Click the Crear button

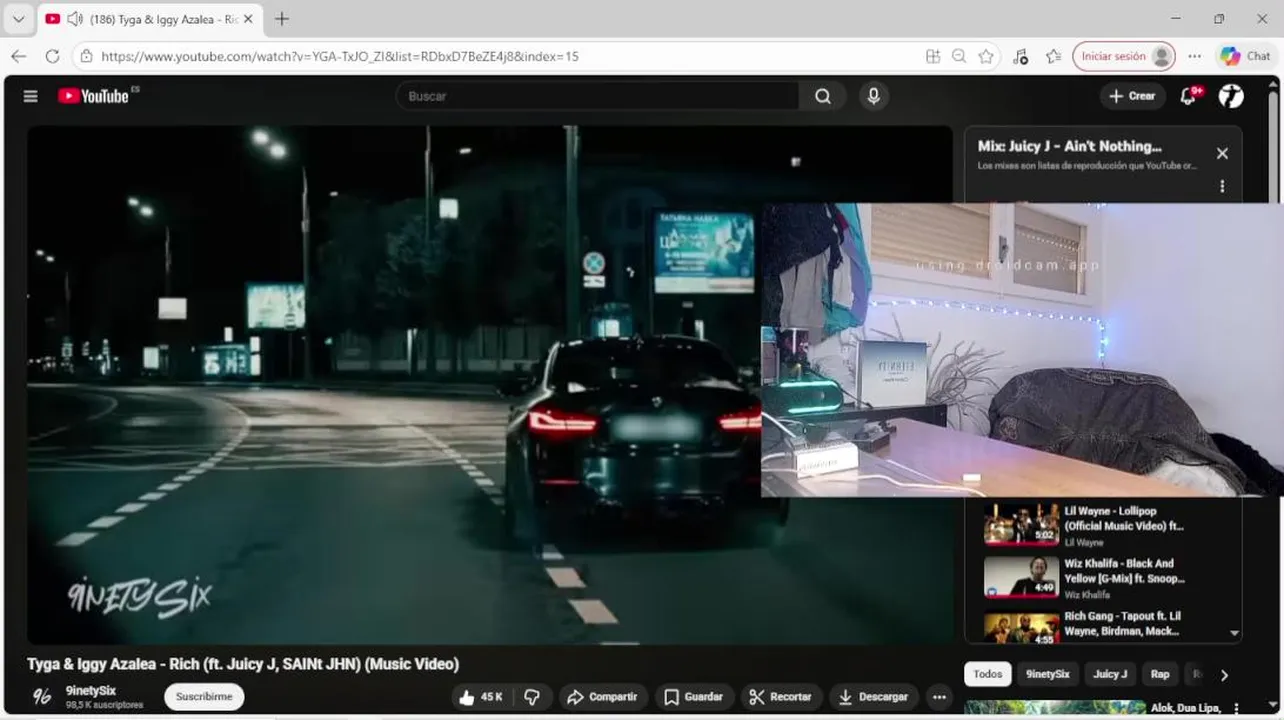tap(1132, 96)
